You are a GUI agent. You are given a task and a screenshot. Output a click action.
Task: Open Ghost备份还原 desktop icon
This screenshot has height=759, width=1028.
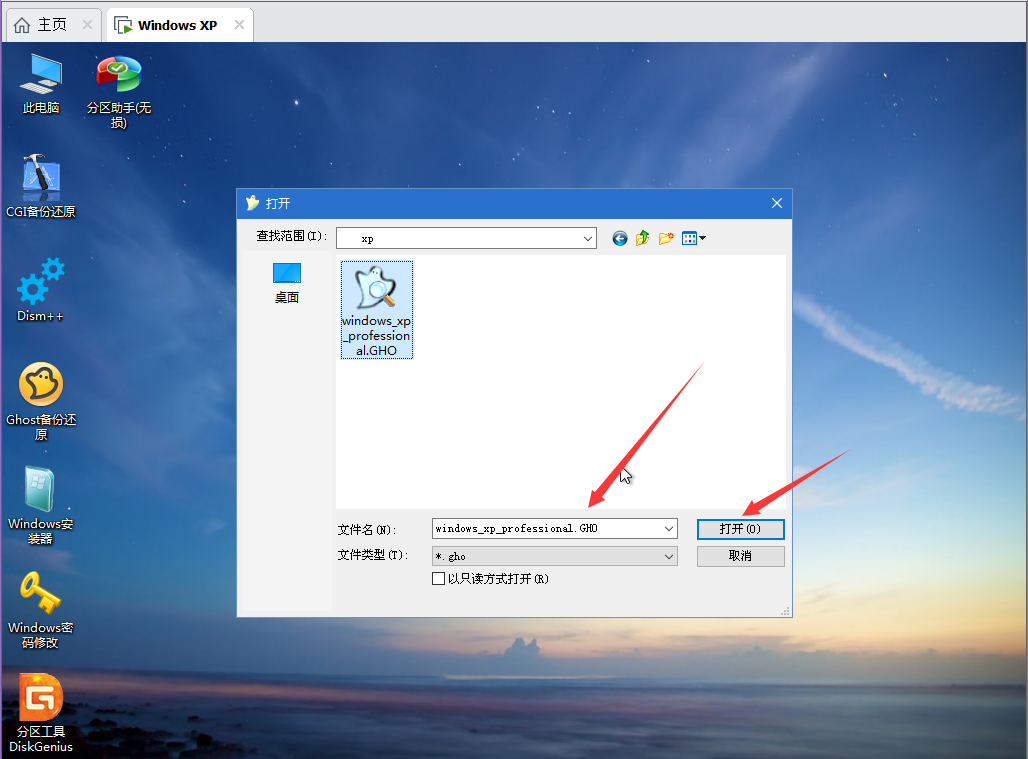tap(41, 401)
